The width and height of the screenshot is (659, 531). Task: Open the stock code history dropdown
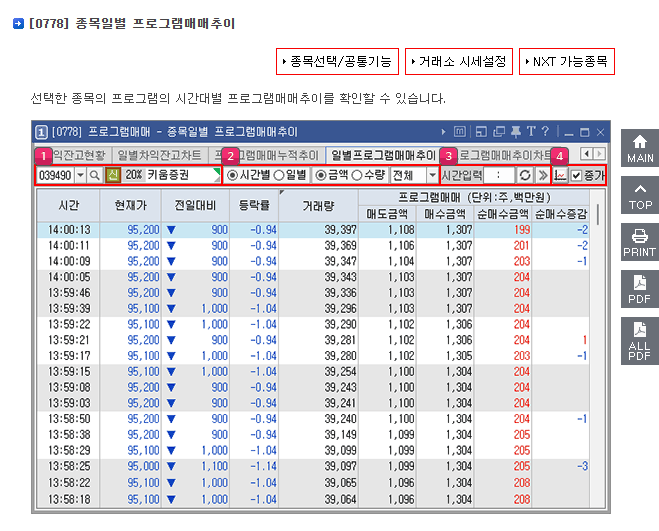[81, 175]
